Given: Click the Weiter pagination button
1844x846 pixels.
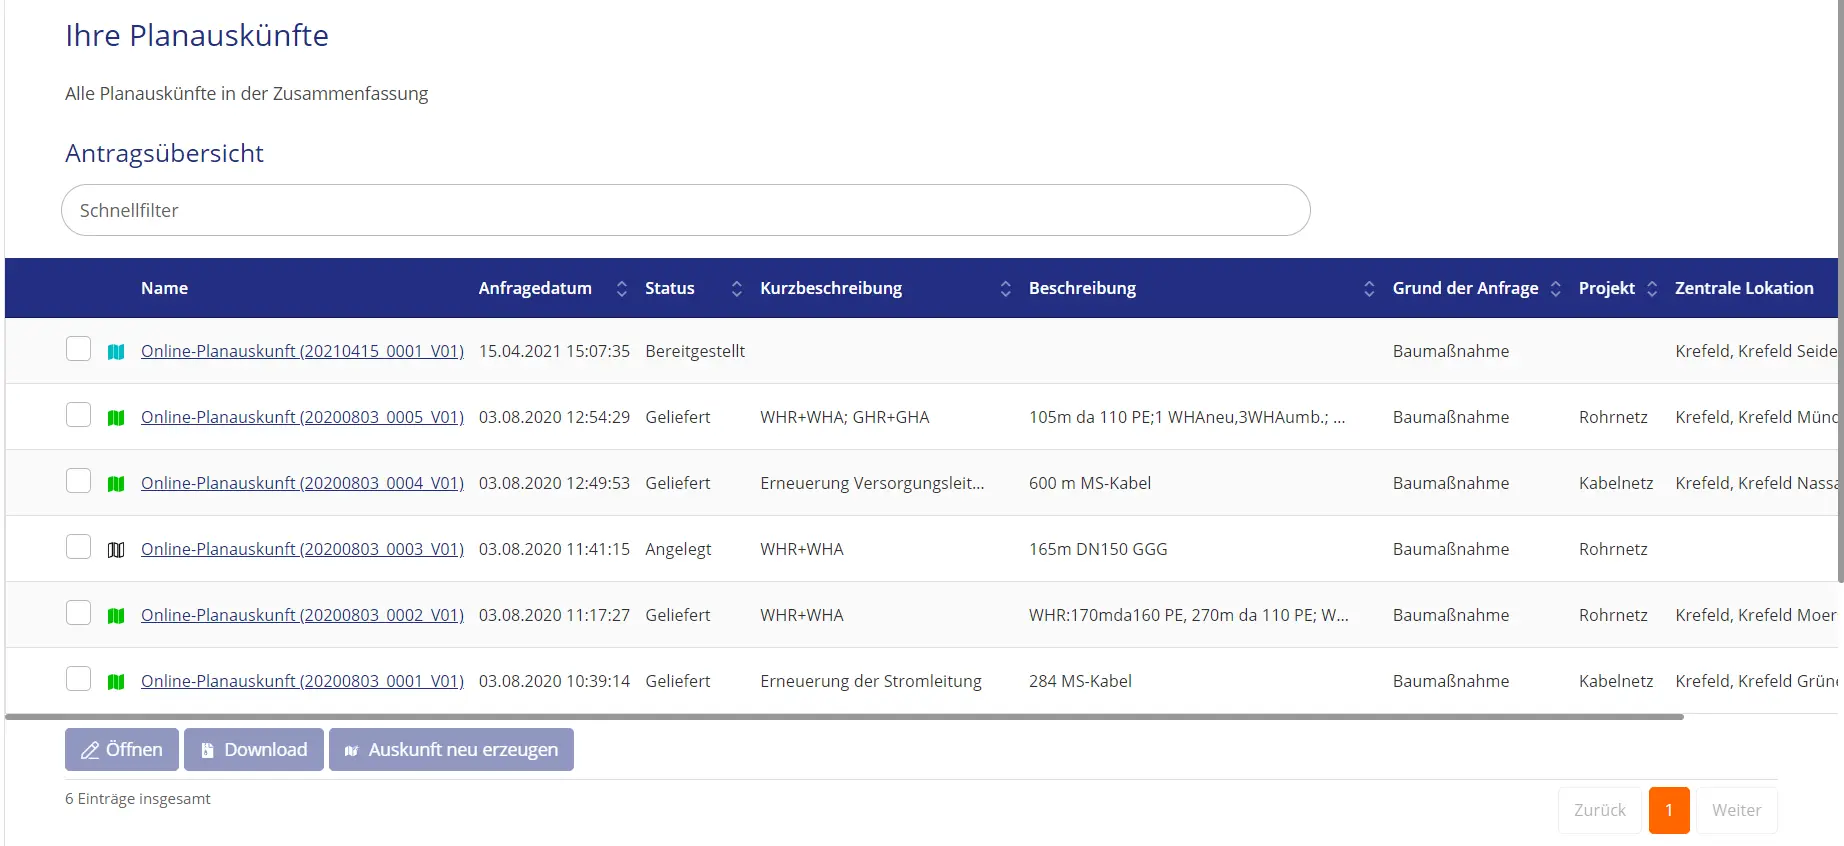Looking at the screenshot, I should (1736, 810).
